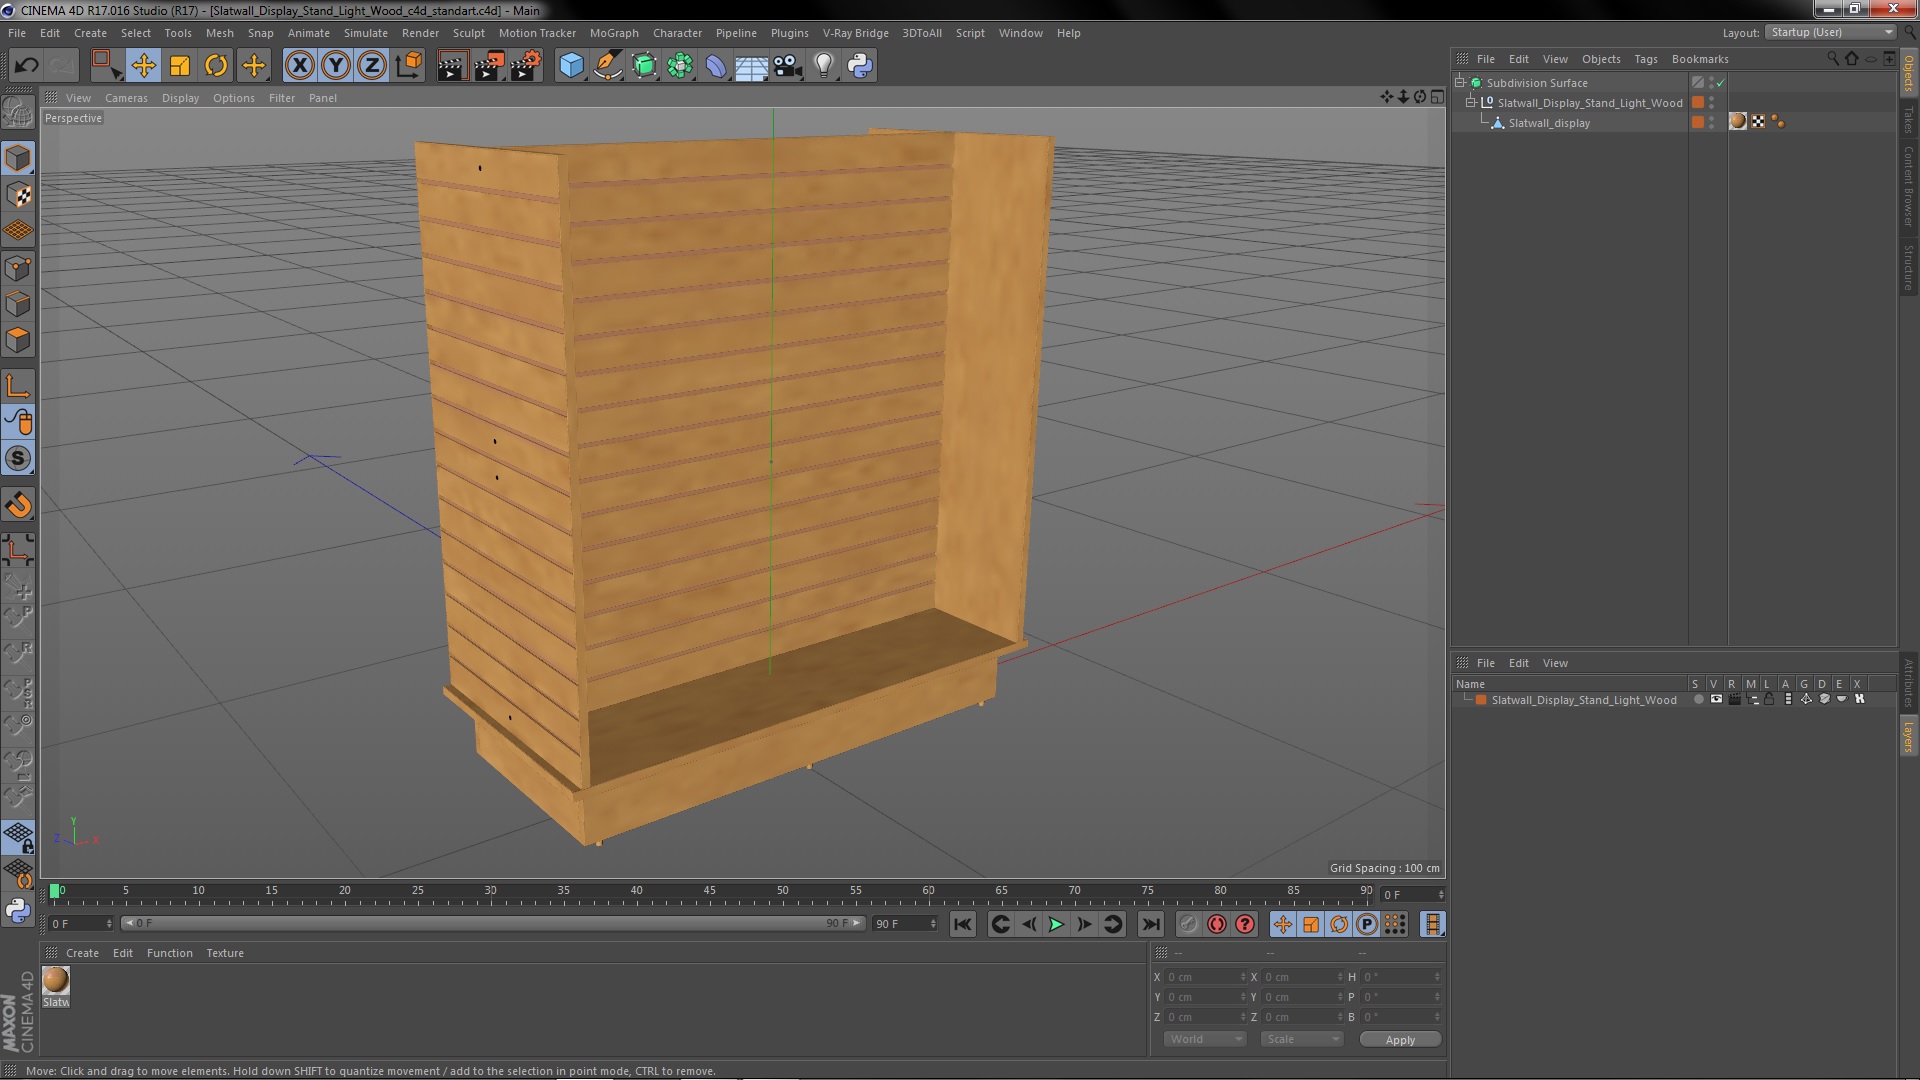
Task: Activate the Scale tool
Action: pyautogui.click(x=180, y=66)
